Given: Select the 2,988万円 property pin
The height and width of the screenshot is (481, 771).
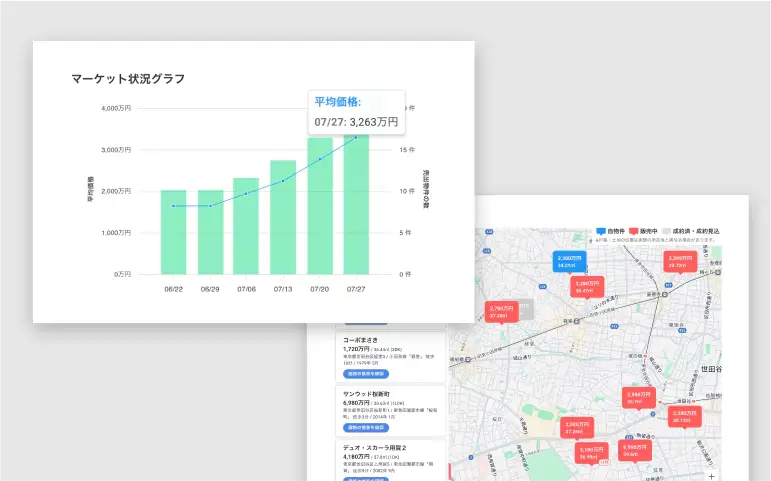Looking at the screenshot, I should coord(637,397).
